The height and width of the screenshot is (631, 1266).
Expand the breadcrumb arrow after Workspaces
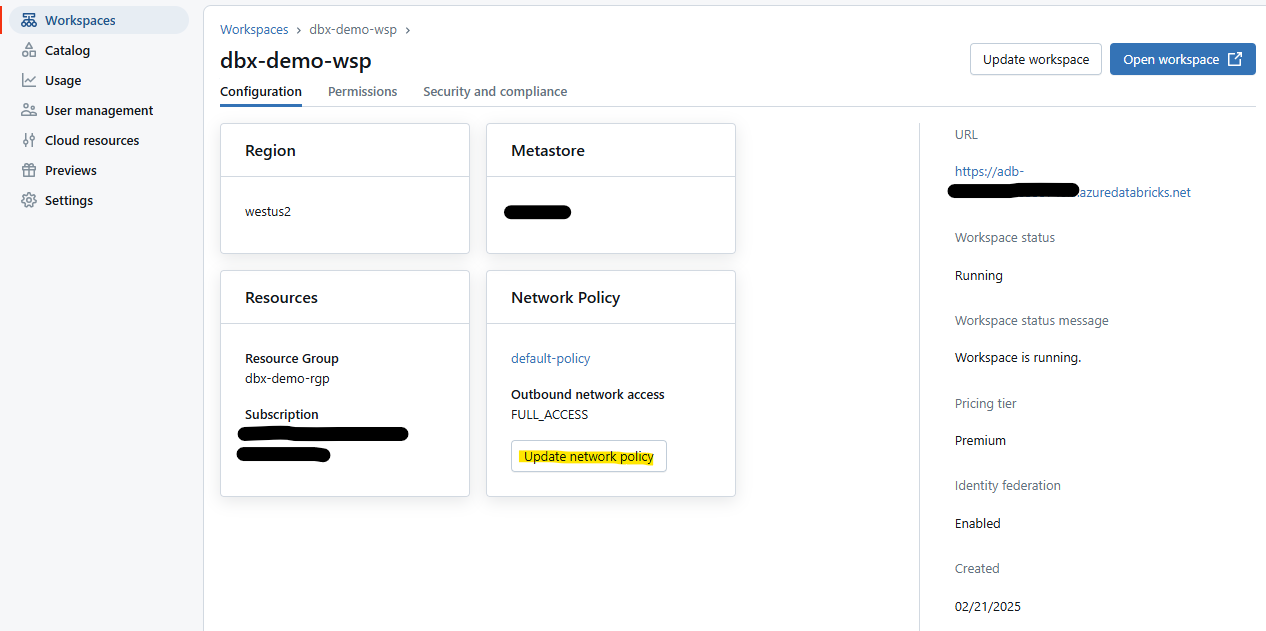(x=298, y=30)
